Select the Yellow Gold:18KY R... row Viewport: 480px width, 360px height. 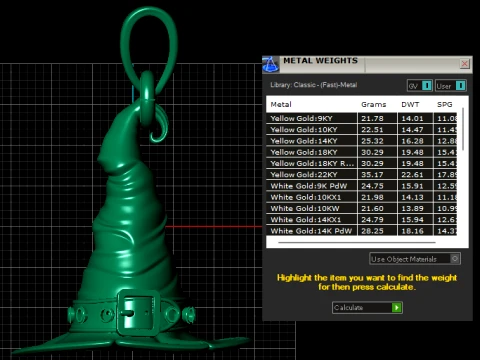click(x=361, y=163)
